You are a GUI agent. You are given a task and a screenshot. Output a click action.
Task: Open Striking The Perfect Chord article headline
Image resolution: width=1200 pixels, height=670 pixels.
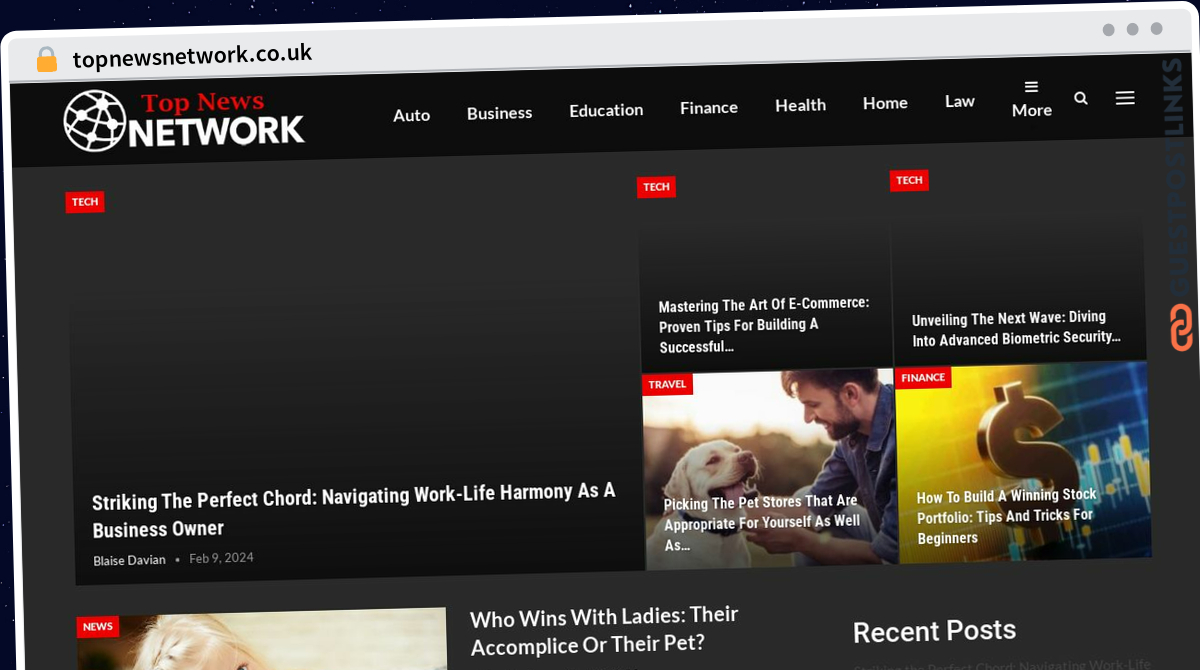pyautogui.click(x=354, y=510)
